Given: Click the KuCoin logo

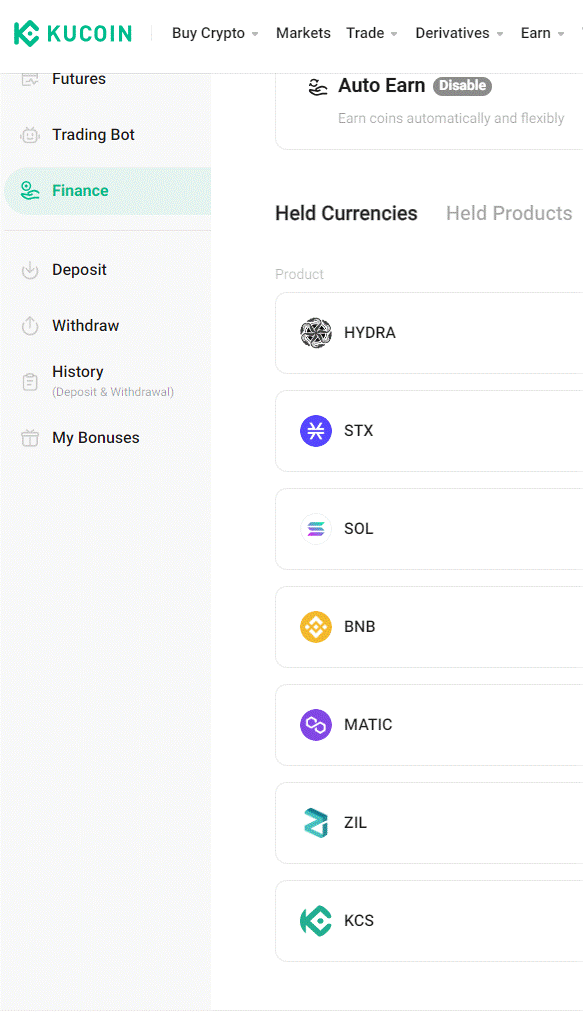Looking at the screenshot, I should pos(73,33).
